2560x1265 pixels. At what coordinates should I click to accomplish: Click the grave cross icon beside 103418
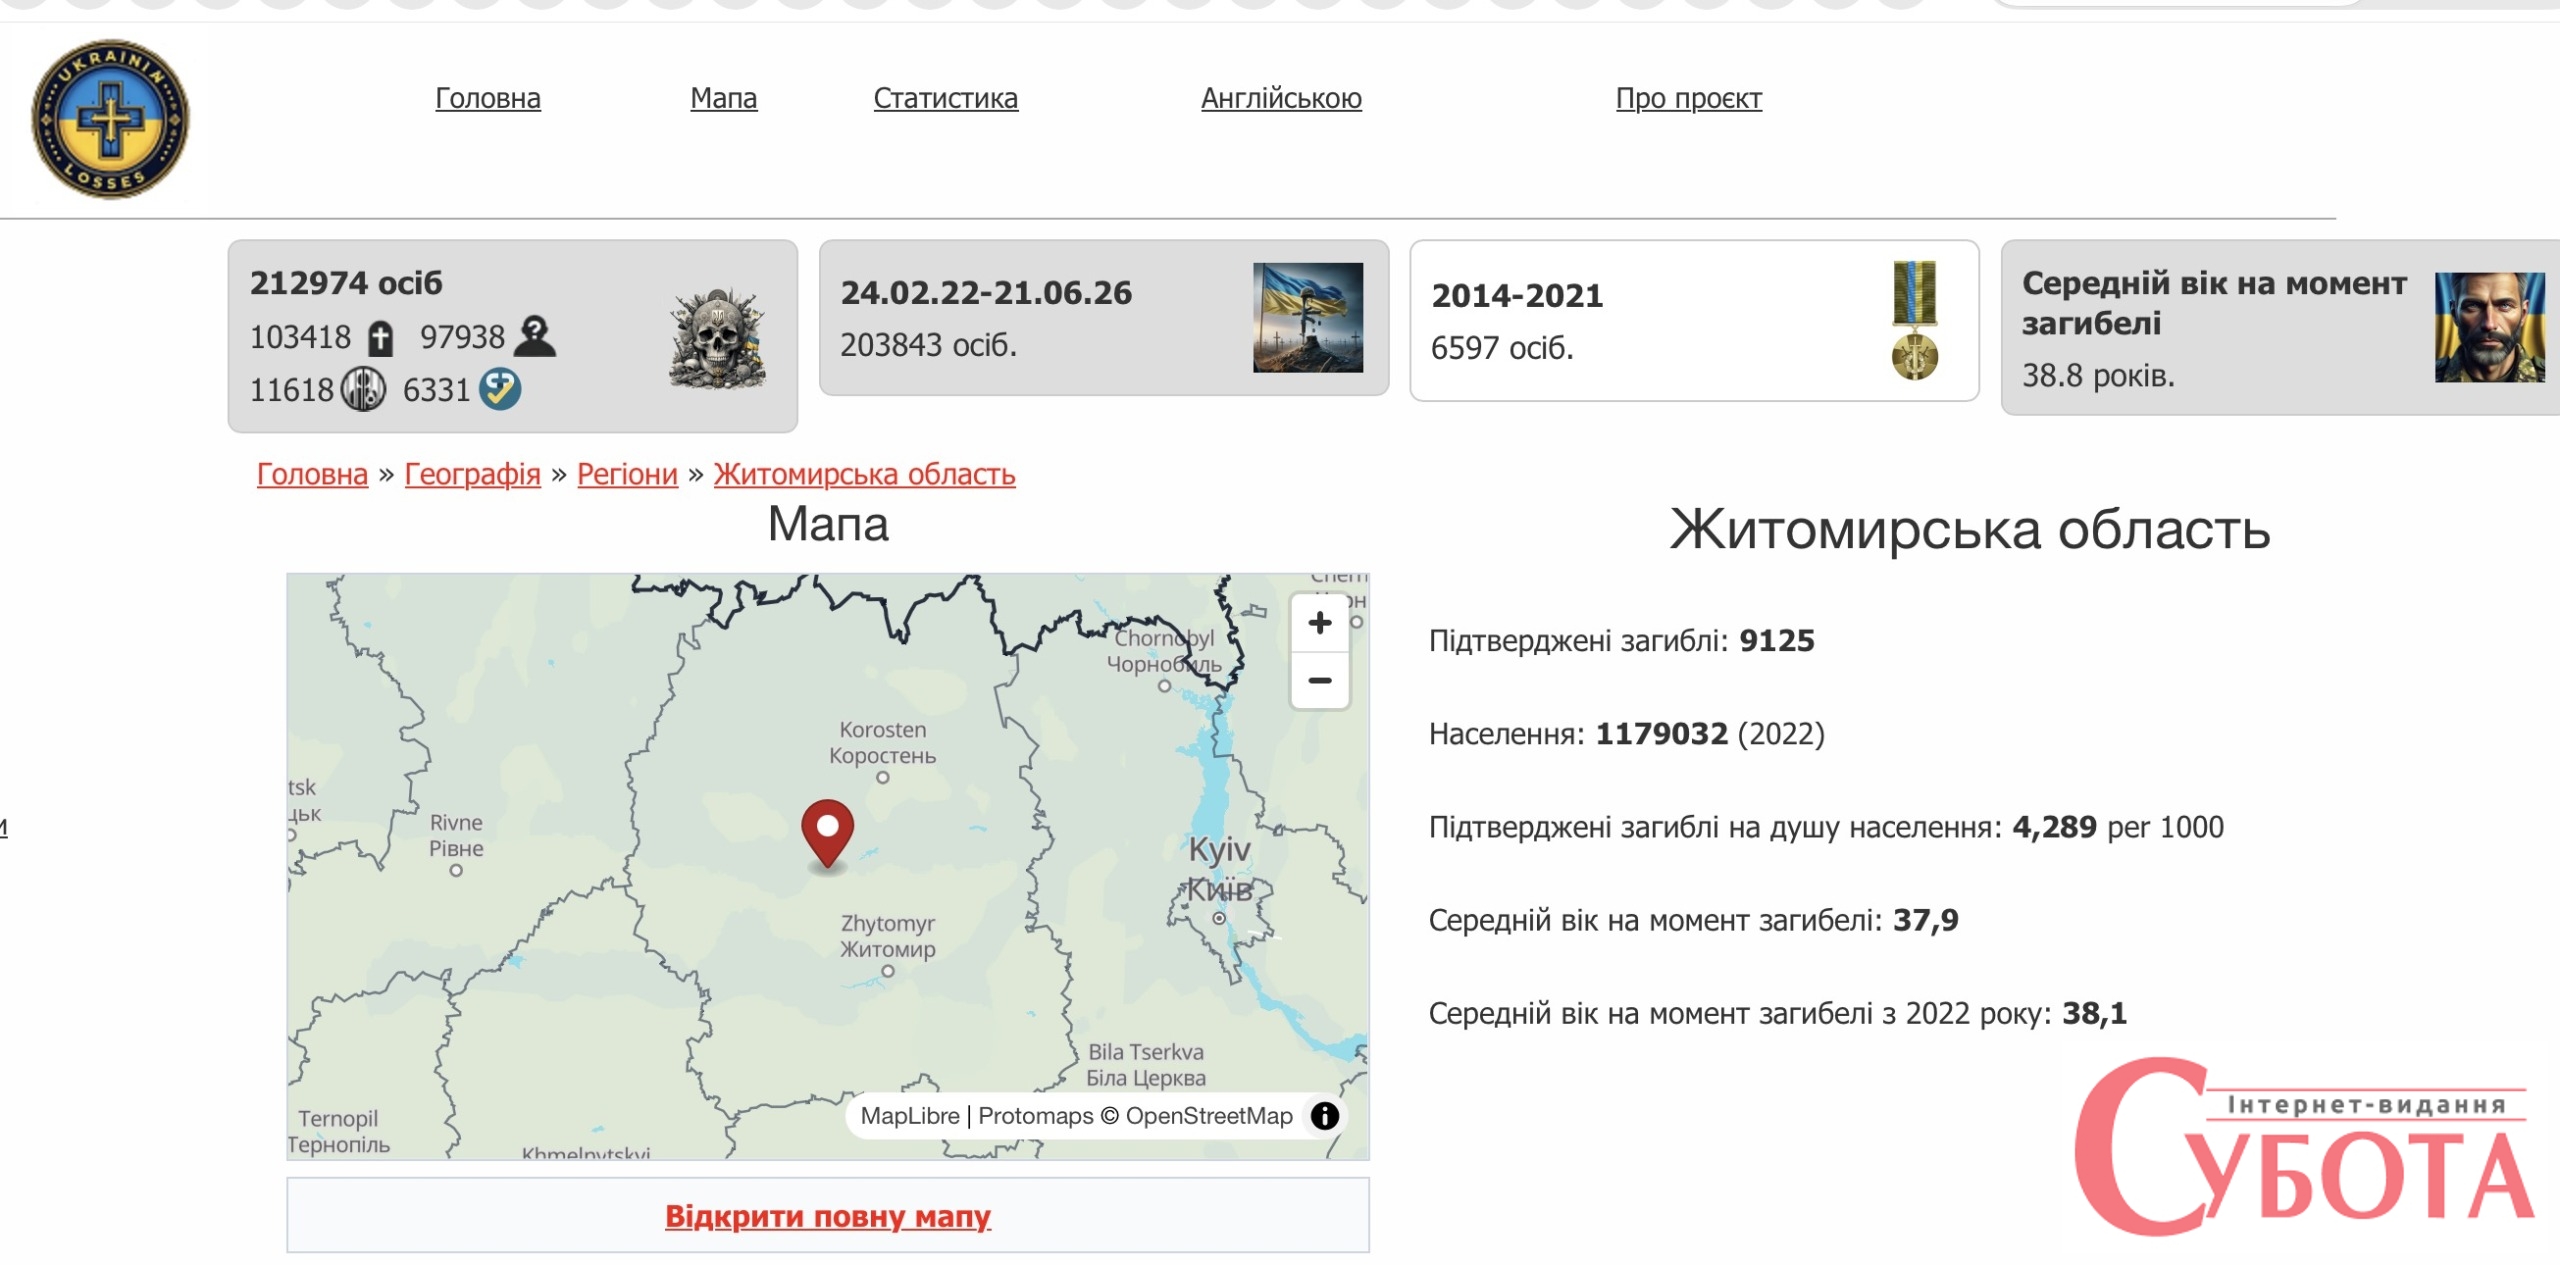tap(380, 338)
